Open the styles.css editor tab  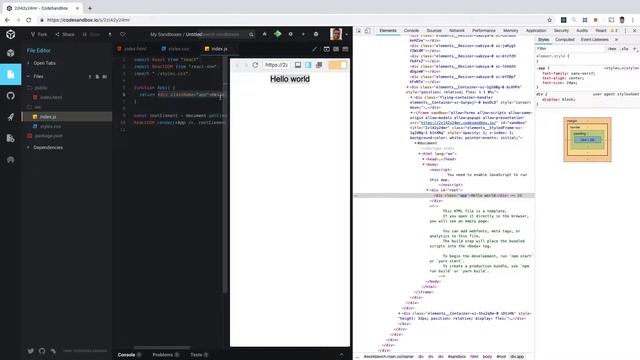[176, 49]
